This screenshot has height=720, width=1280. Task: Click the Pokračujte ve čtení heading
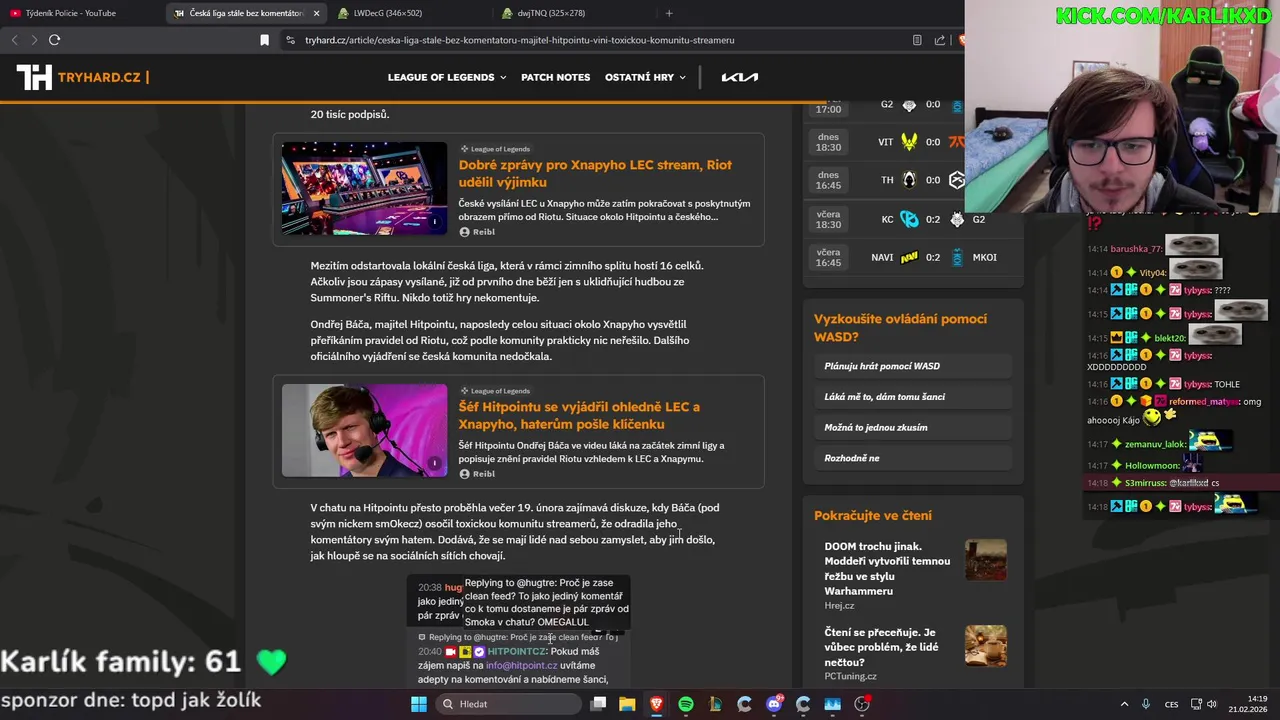point(873,516)
